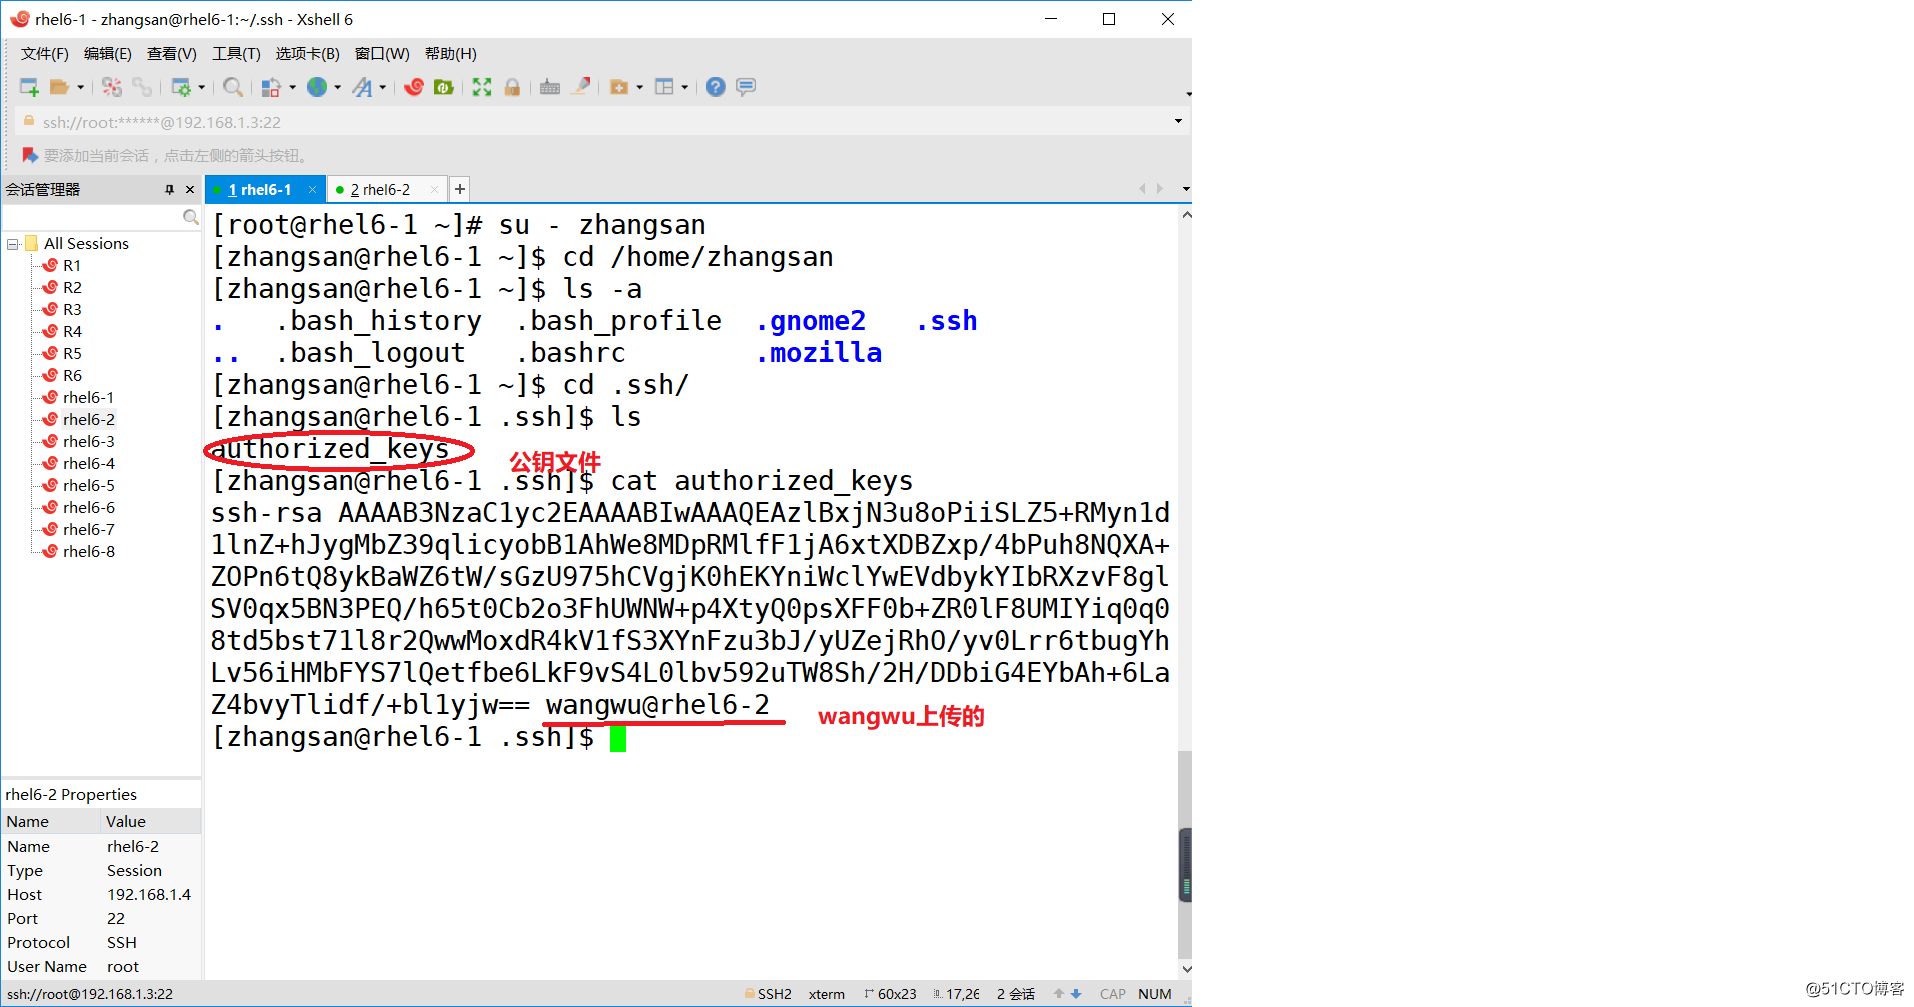Select session rhel6-3 in tree
The height and width of the screenshot is (1007, 1914).
[88, 442]
